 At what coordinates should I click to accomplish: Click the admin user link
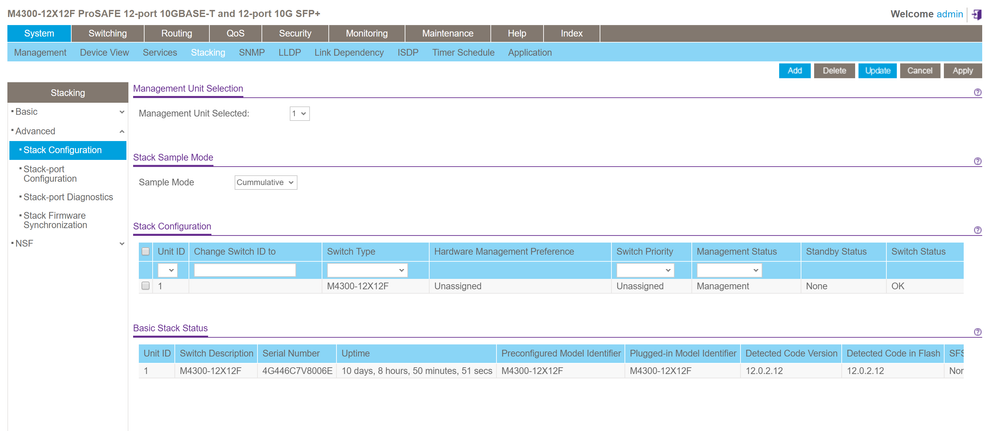(950, 14)
